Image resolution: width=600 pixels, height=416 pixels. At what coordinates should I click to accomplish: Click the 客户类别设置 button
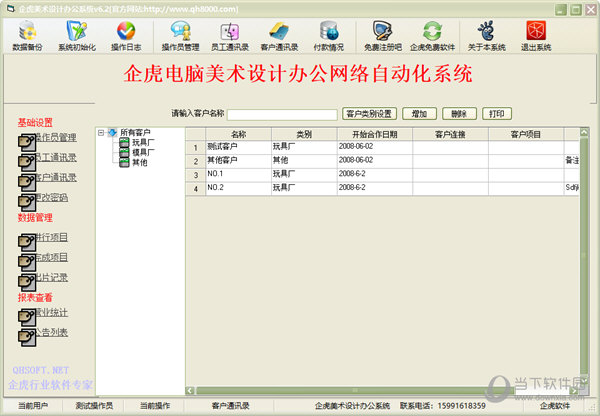369,114
